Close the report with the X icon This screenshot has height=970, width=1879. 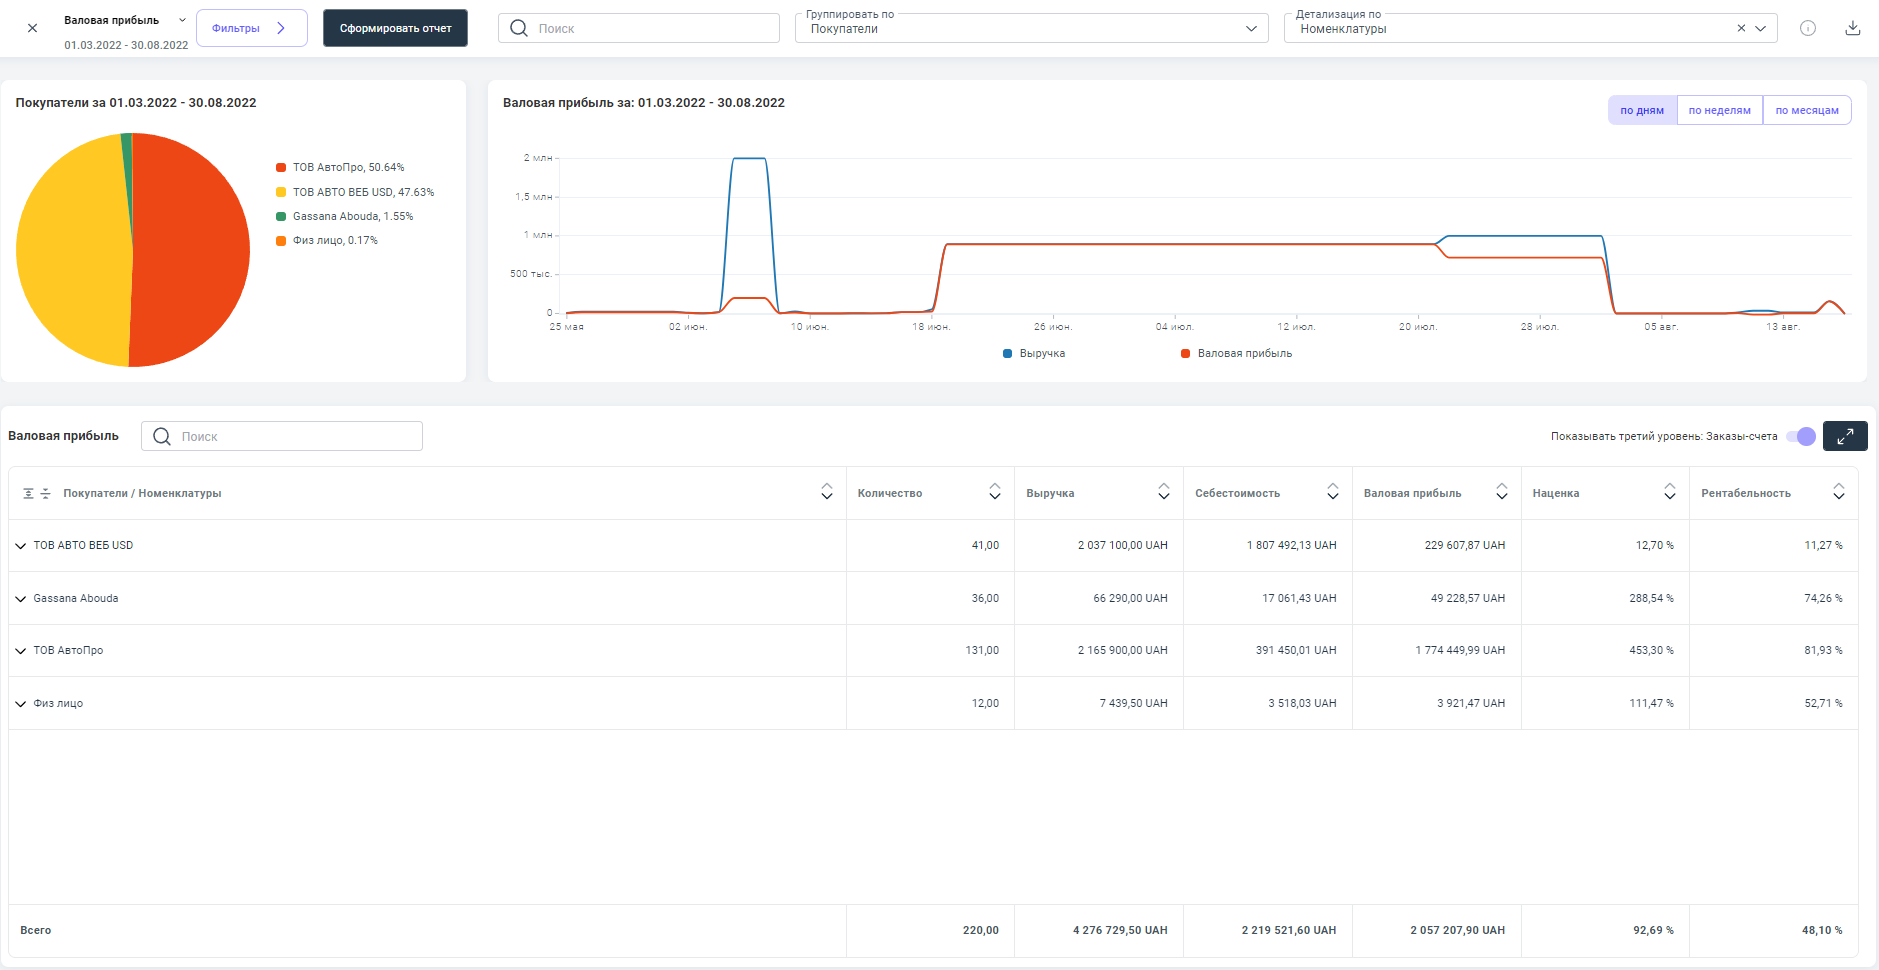click(x=32, y=28)
